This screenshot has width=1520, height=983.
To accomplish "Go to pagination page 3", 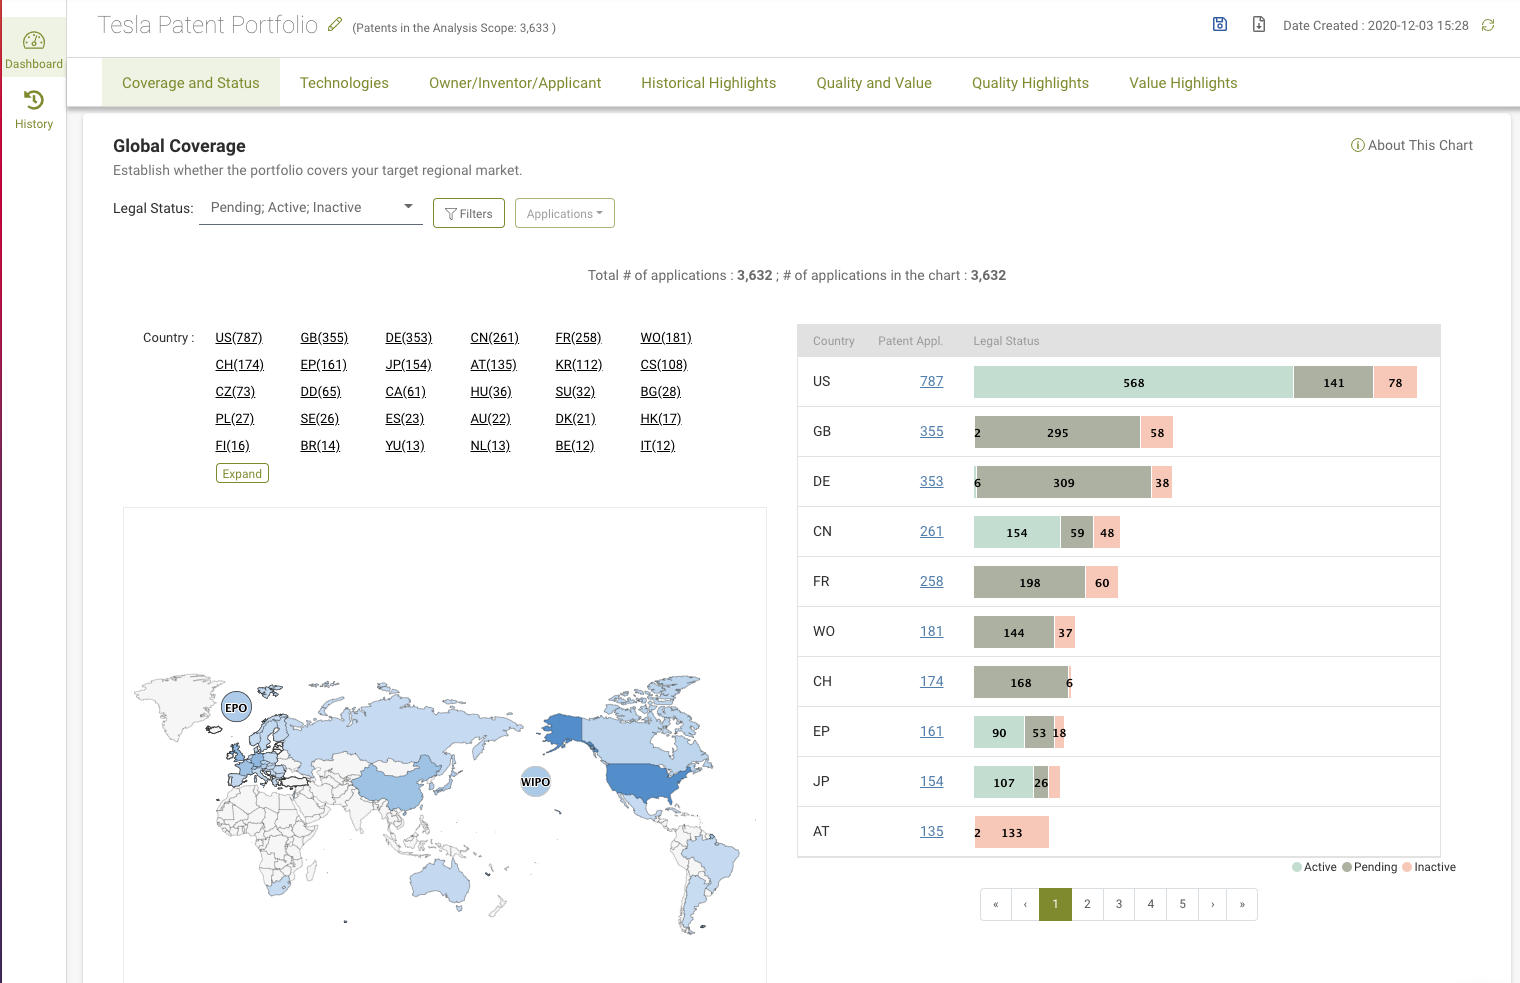I will coord(1119,904).
